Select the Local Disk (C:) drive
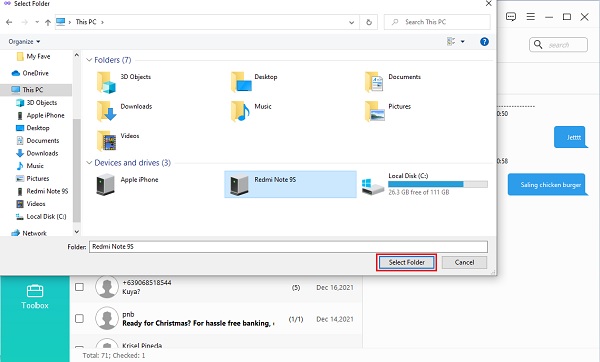The image size is (600, 362). [x=425, y=184]
